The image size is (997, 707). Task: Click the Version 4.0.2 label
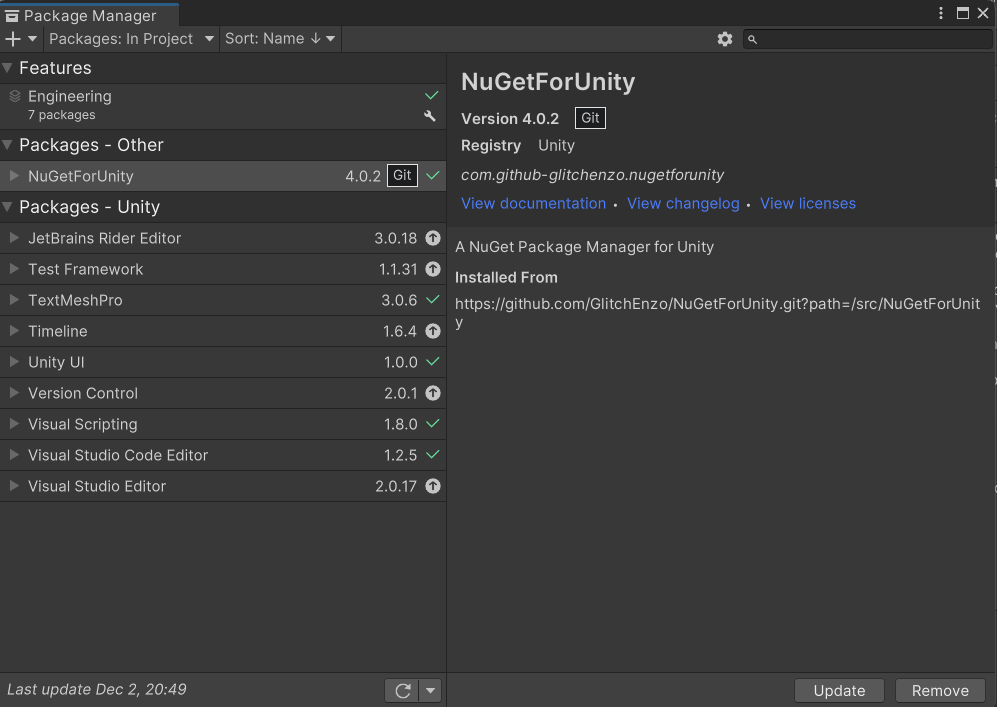(x=510, y=118)
